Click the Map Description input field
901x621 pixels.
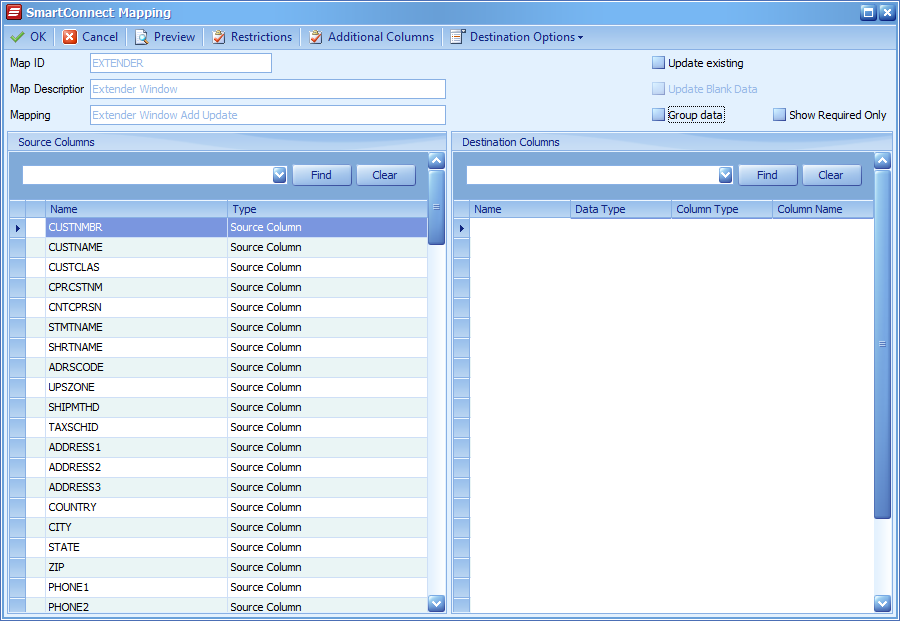click(268, 89)
